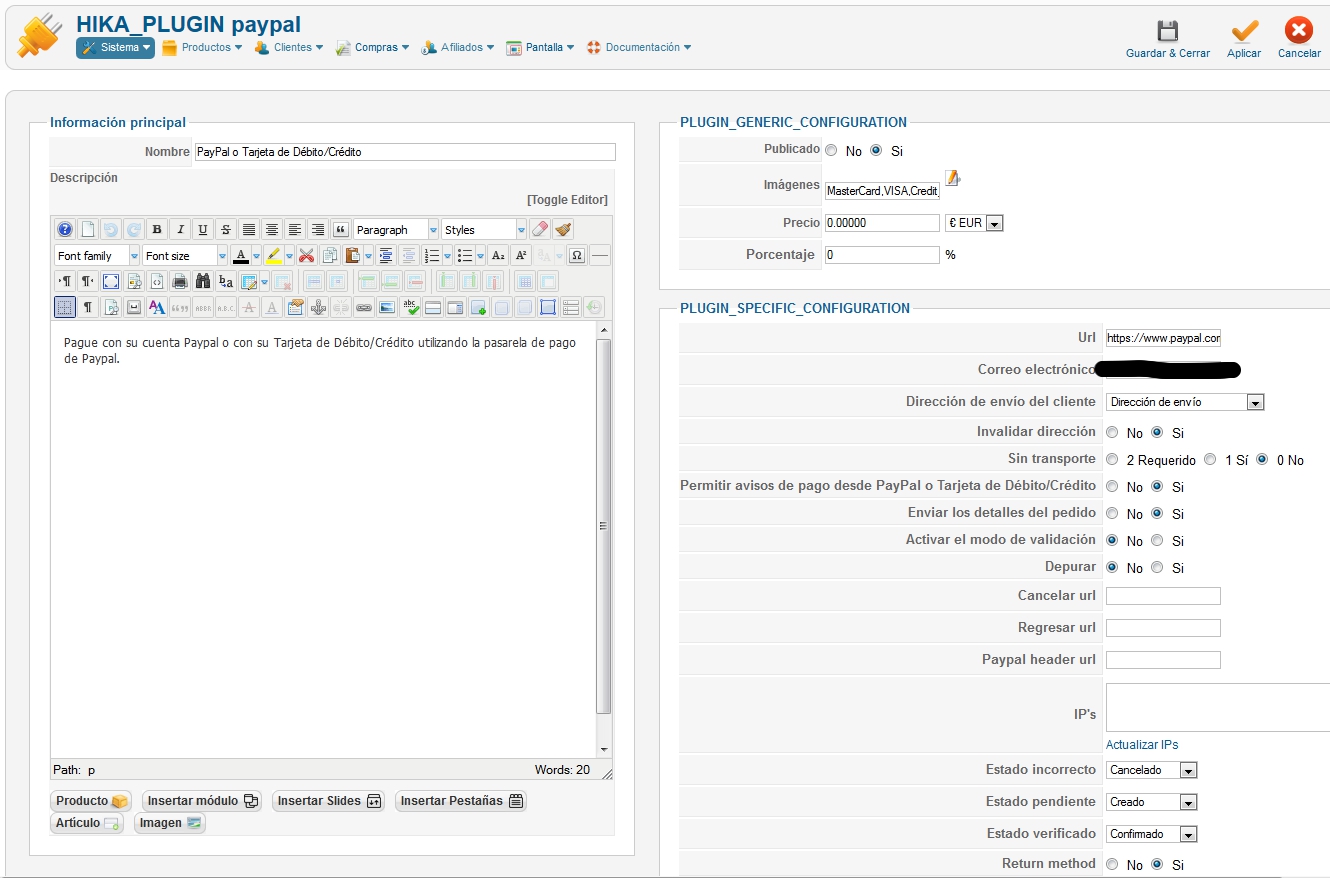Select '2 Requerido' for Sin transporte

1112,460
